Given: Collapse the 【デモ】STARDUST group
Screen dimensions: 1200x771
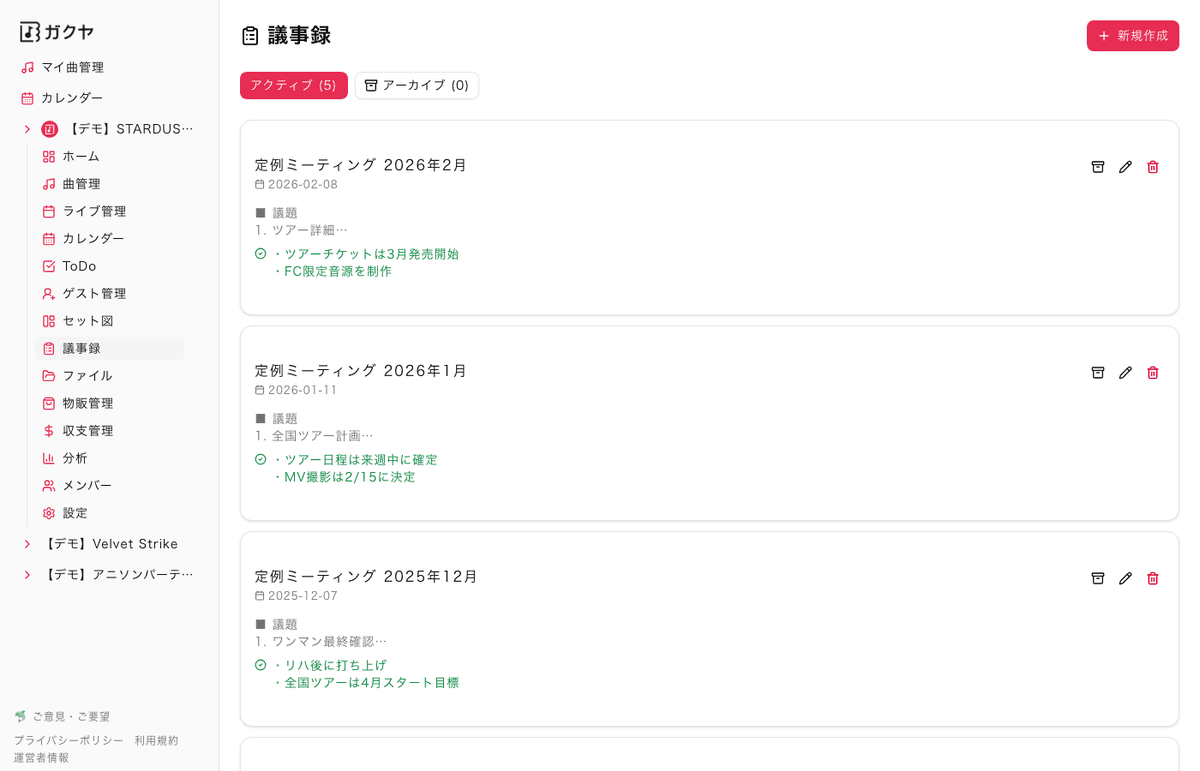Looking at the screenshot, I should point(27,128).
